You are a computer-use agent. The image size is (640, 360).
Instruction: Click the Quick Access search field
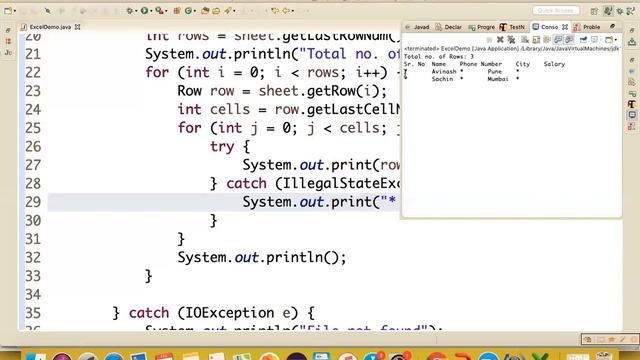pyautogui.click(x=556, y=11)
